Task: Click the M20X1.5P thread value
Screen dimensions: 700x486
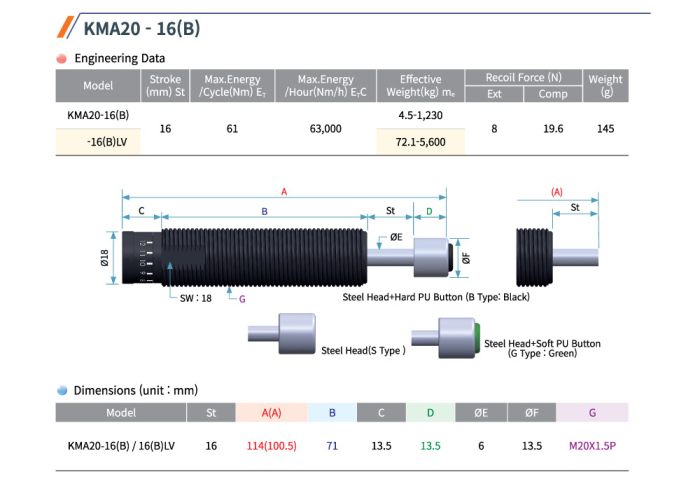Action: [592, 446]
